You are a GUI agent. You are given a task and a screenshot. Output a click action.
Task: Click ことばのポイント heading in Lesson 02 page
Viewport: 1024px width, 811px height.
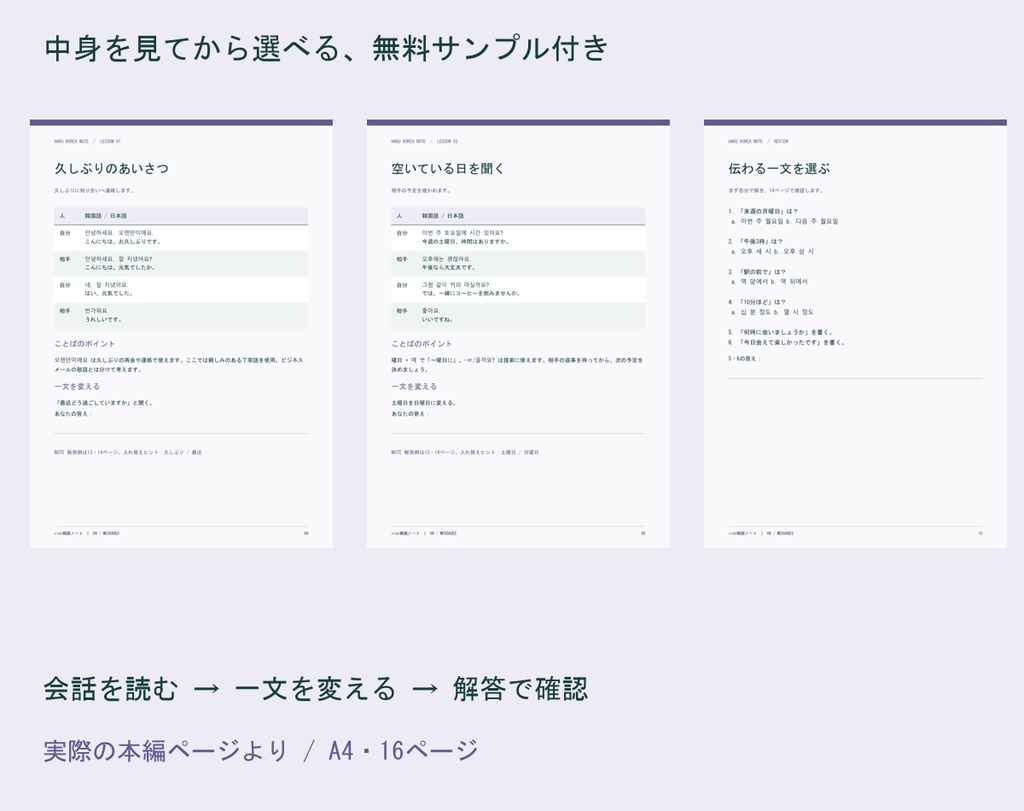(422, 343)
